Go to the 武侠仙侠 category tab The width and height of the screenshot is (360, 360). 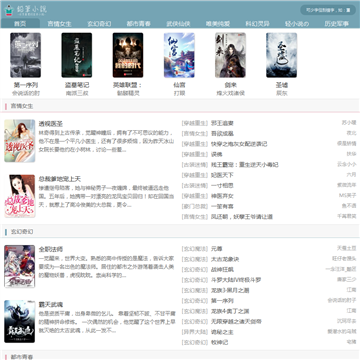[178, 24]
